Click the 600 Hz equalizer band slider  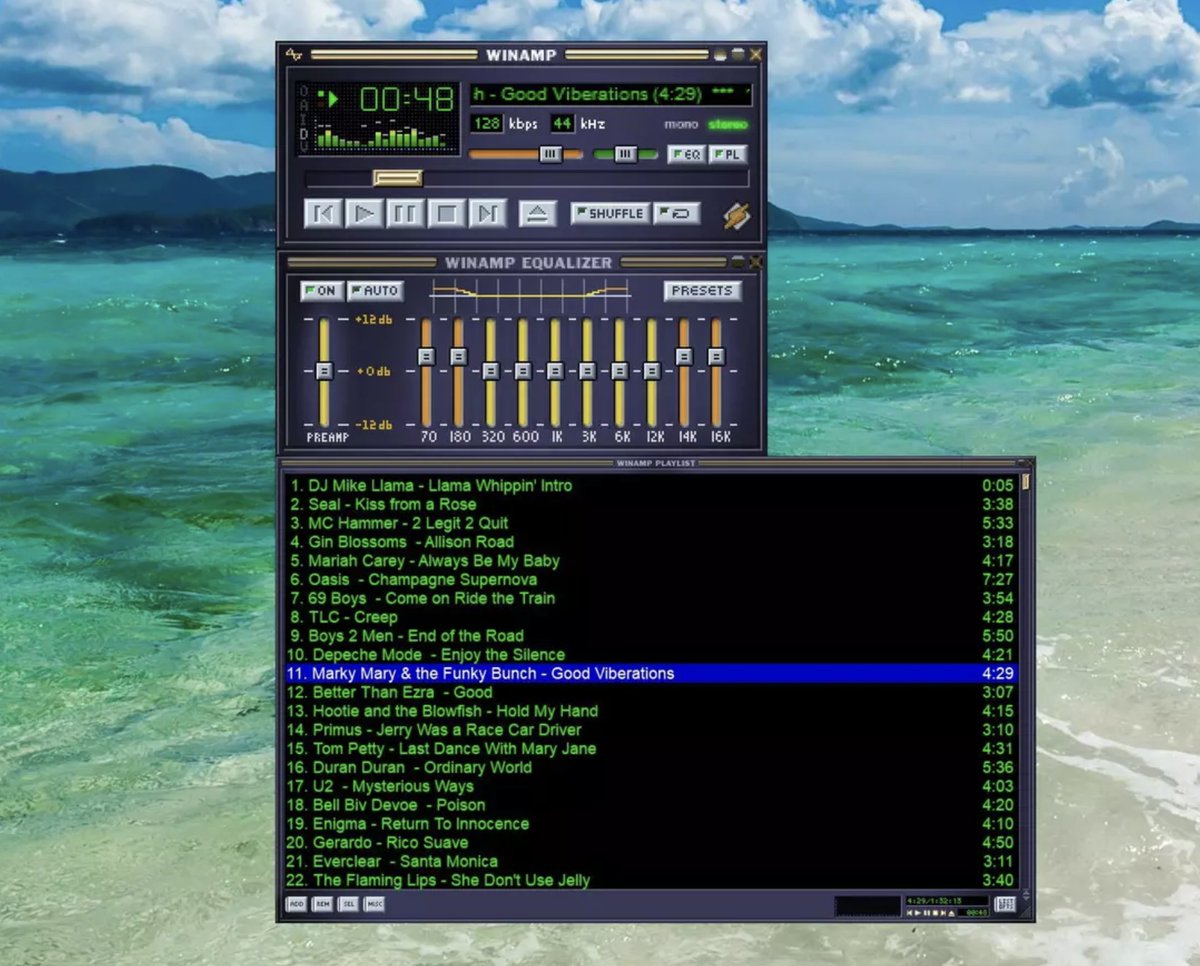tap(523, 371)
